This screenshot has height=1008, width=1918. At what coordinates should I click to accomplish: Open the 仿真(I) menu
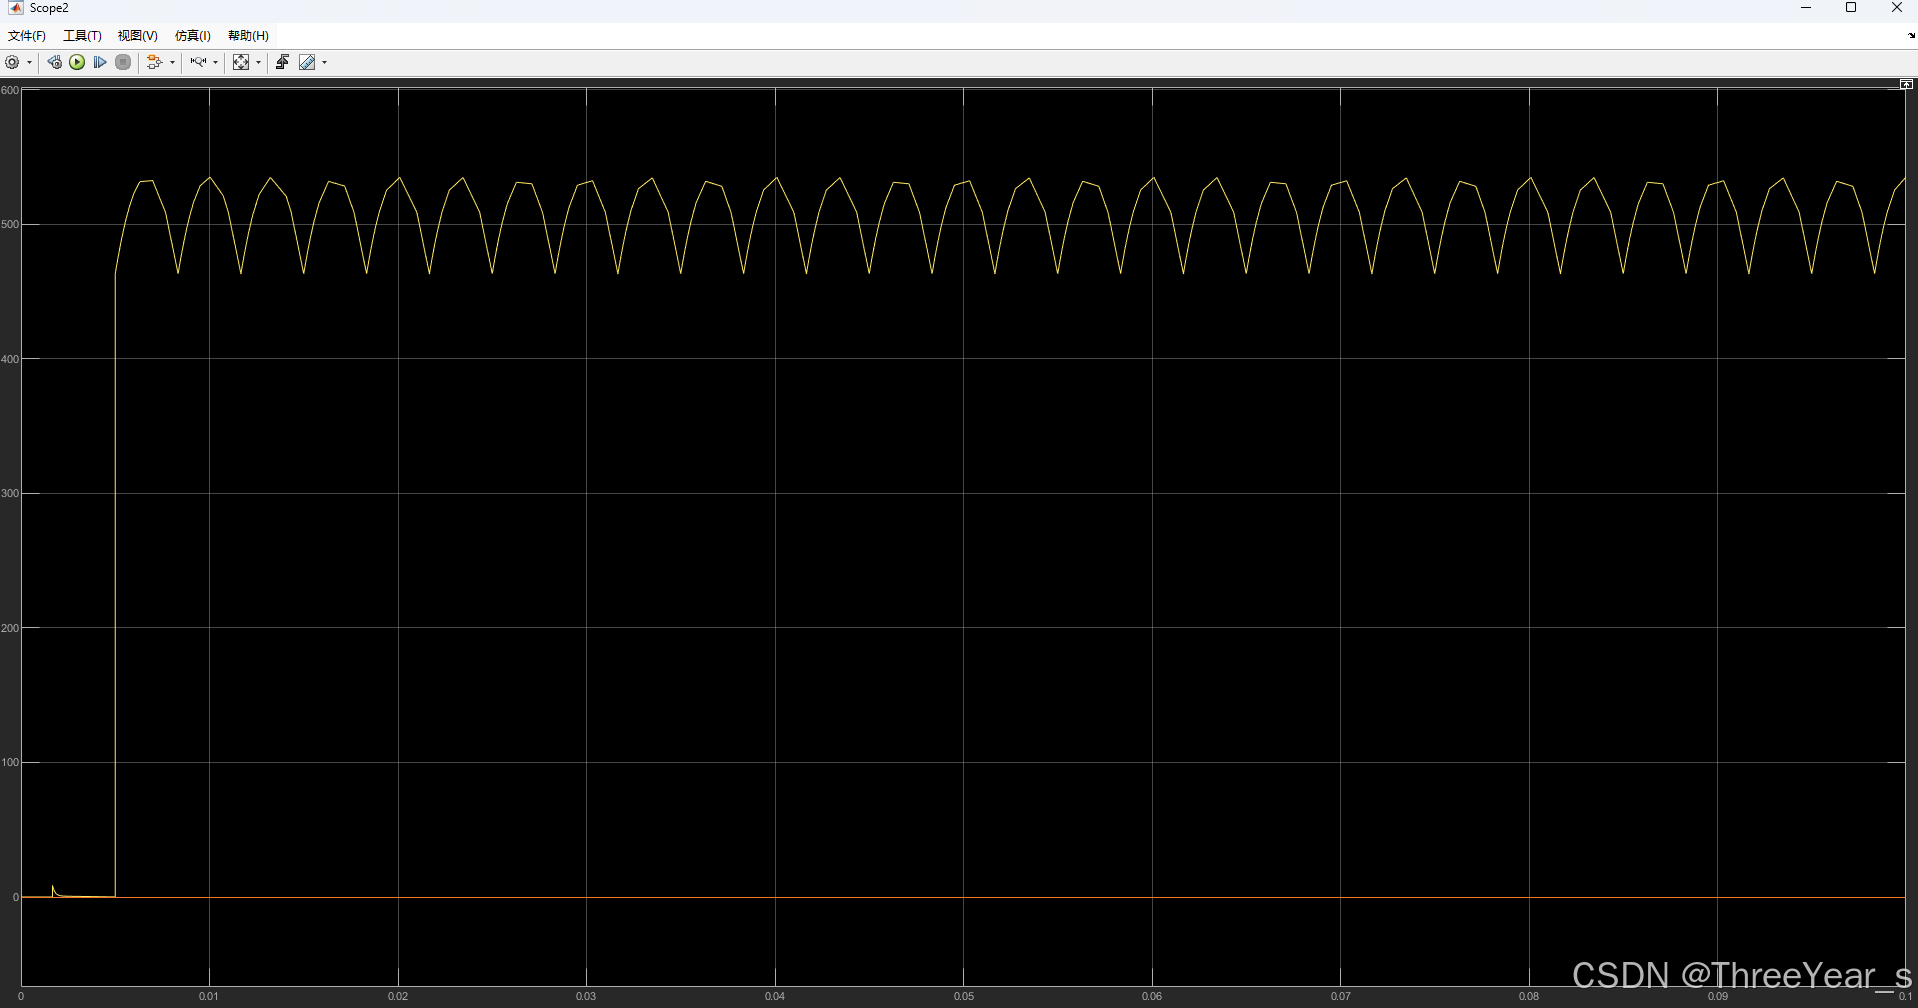(192, 35)
